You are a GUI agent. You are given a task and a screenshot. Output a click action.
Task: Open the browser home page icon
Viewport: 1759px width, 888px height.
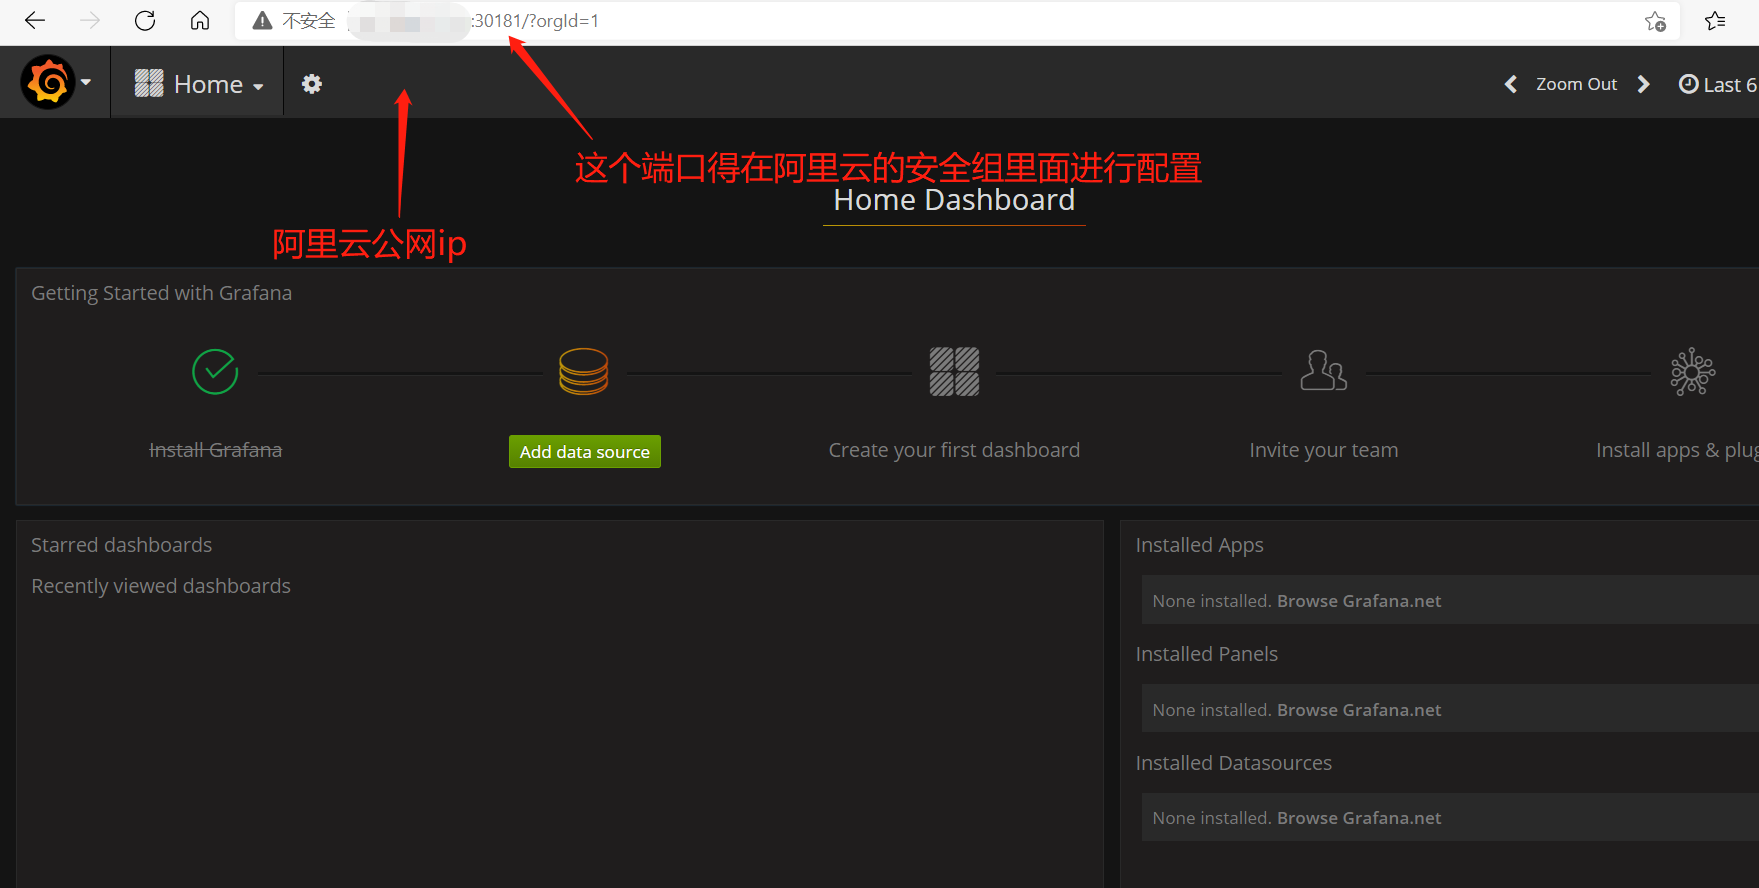(200, 20)
